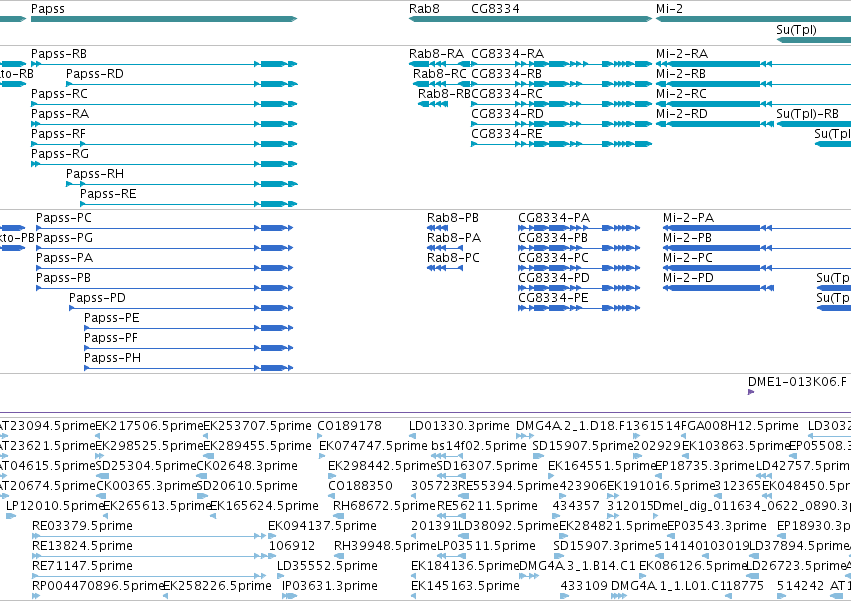
Task: Select protein Papss-PH
Action: coord(112,359)
